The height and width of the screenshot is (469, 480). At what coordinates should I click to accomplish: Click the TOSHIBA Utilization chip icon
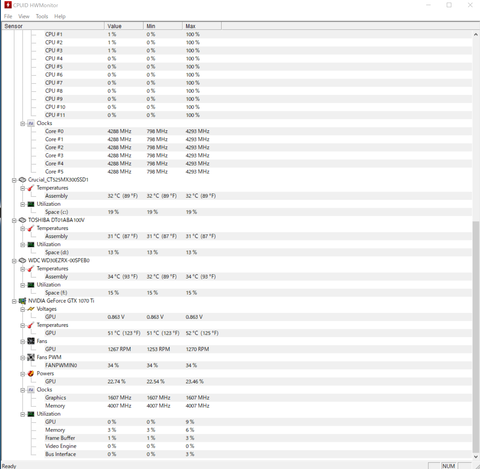pyautogui.click(x=31, y=244)
